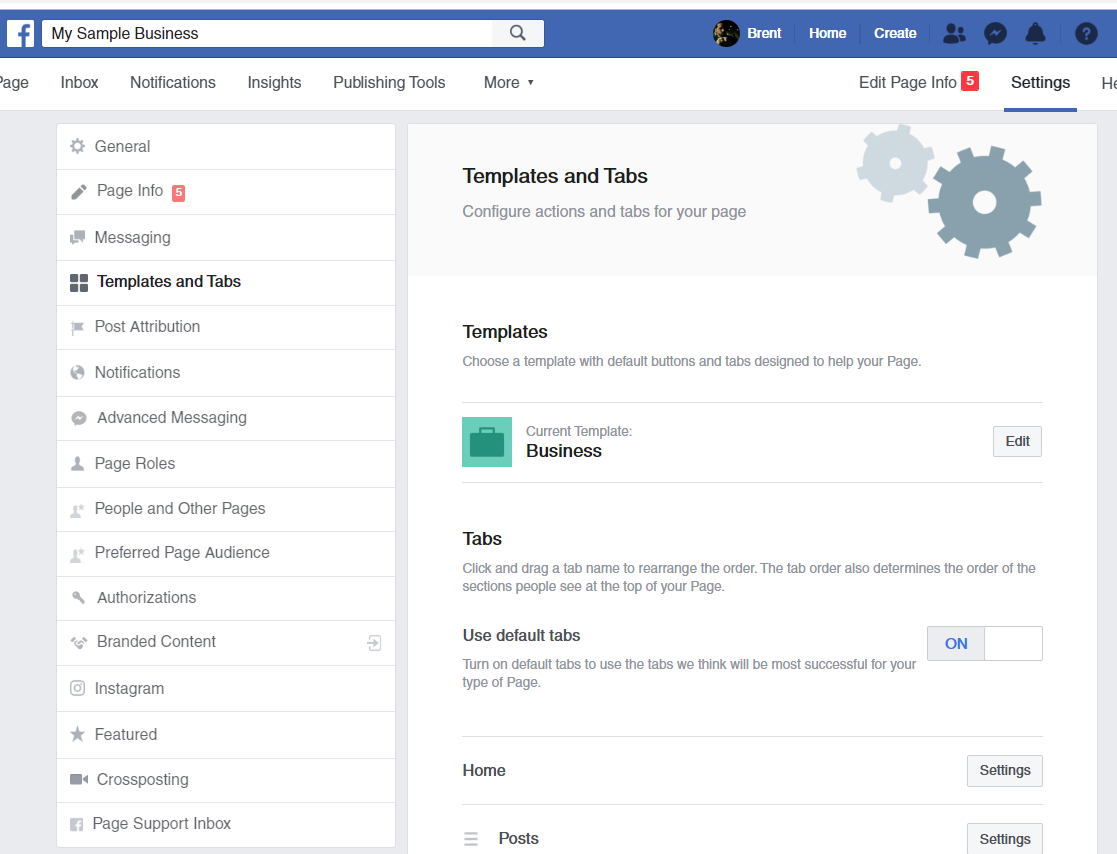Open the Messenger icon in top navigation
1117x854 pixels.
point(995,33)
